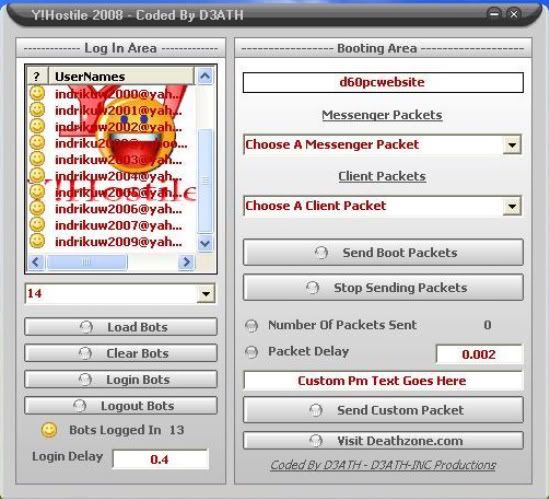Click the orb icon beside Number Of Packets Sent
549x499 pixels.
tap(251, 326)
